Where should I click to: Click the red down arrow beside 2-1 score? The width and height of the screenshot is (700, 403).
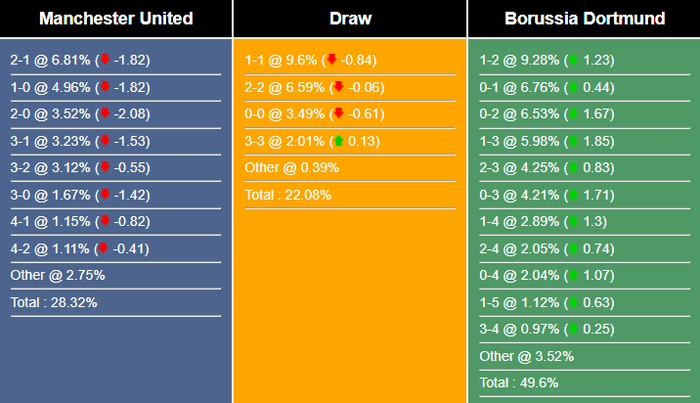tap(105, 60)
